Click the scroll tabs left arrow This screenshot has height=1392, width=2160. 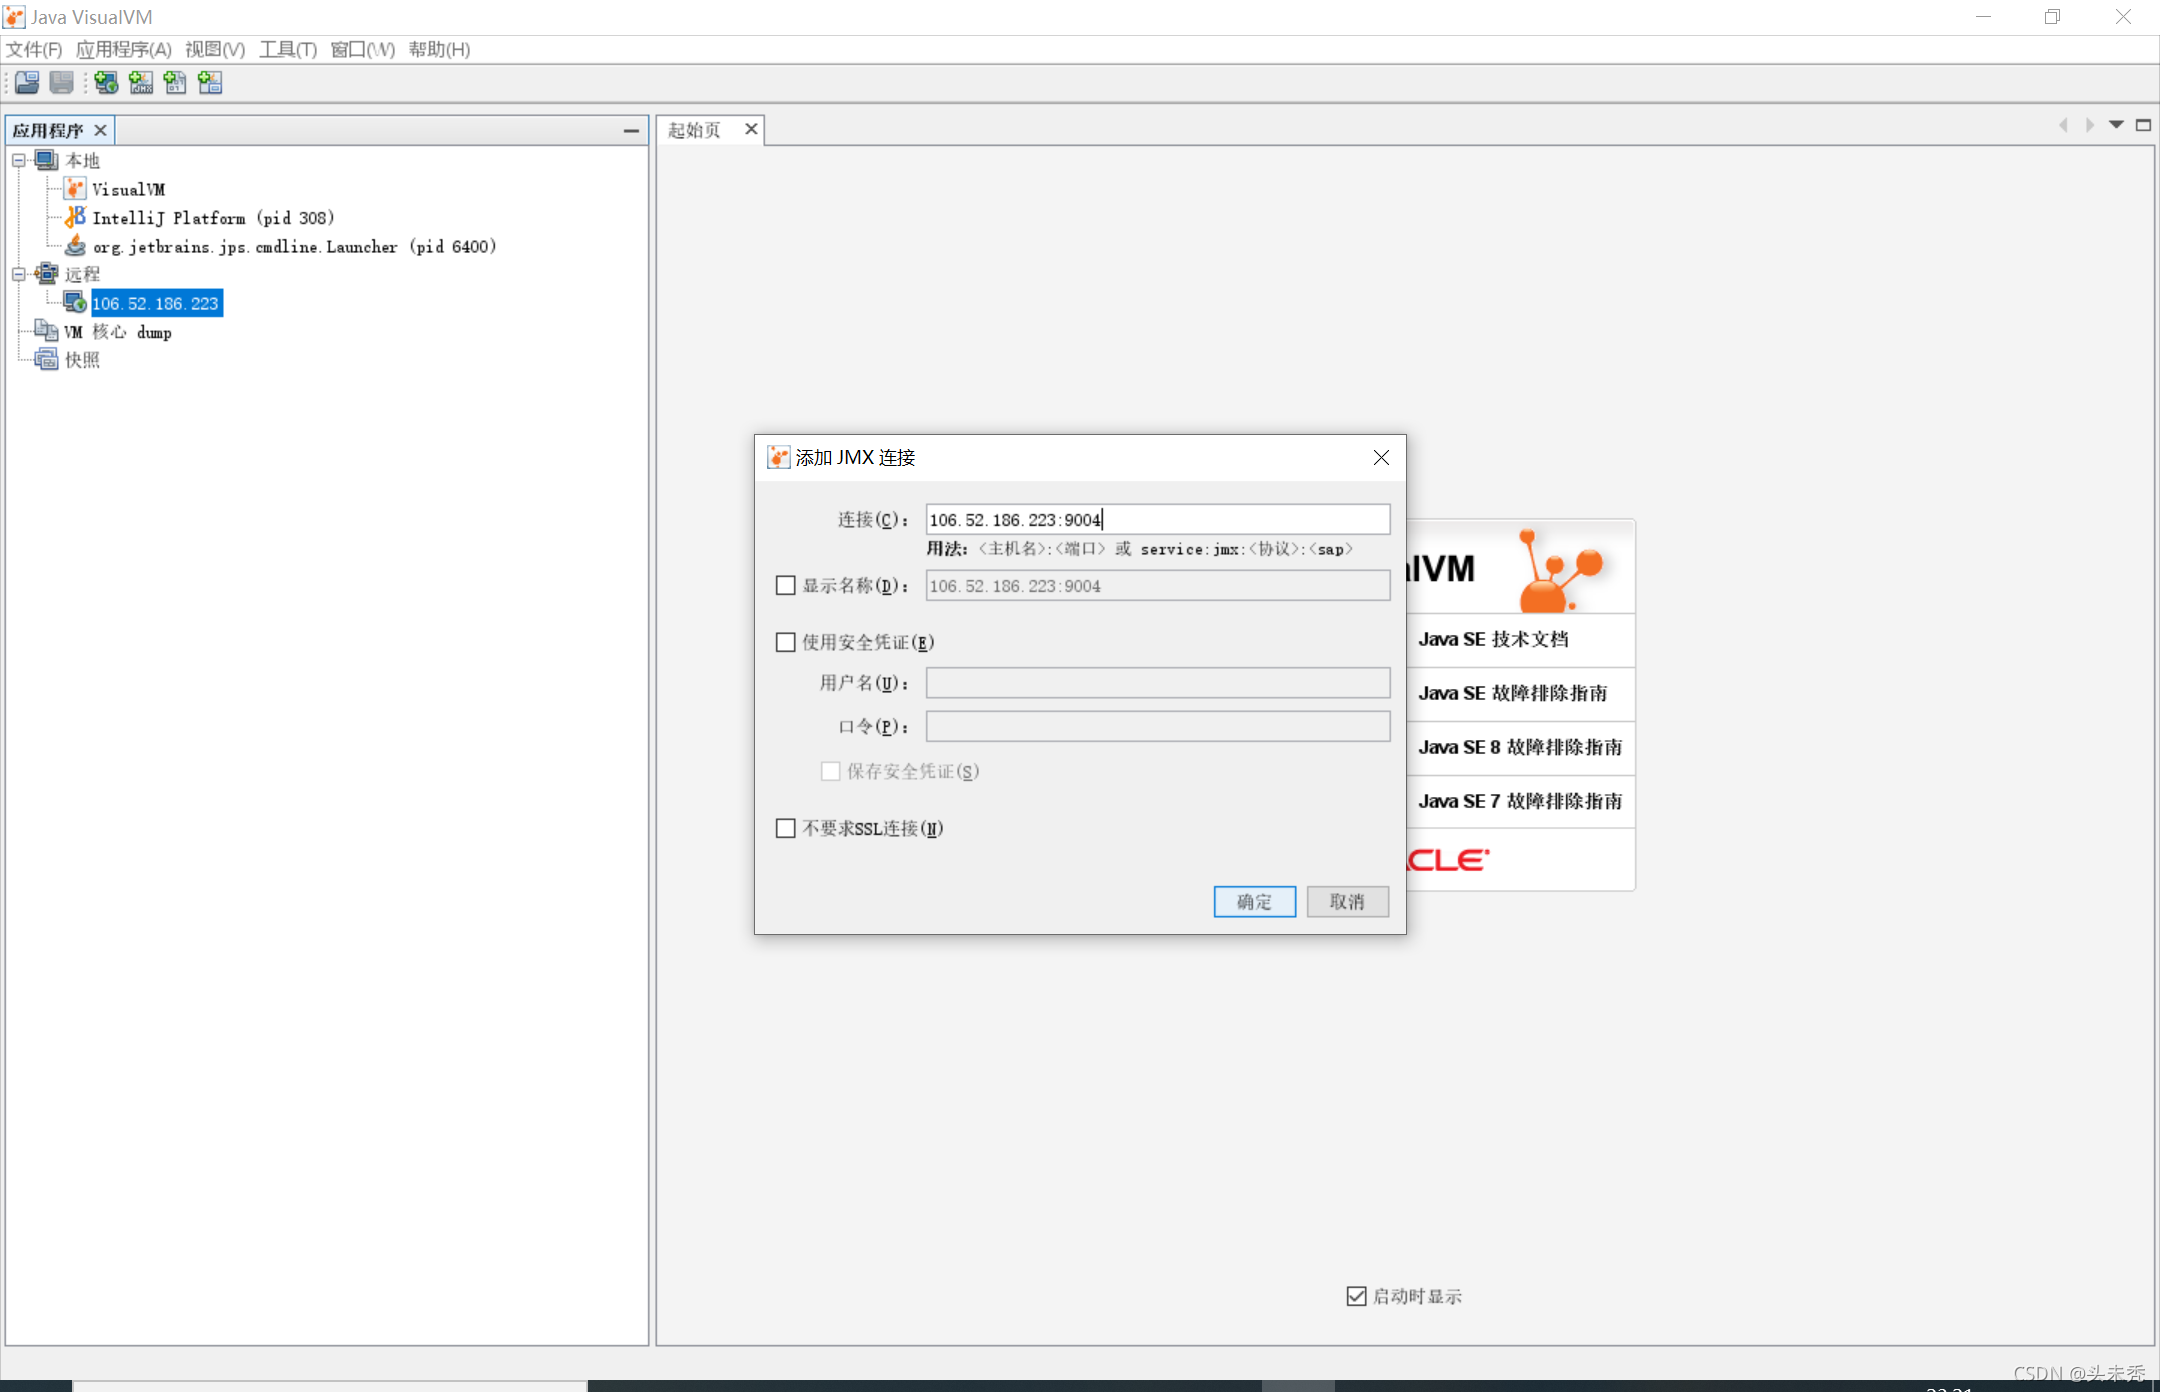point(2063,125)
